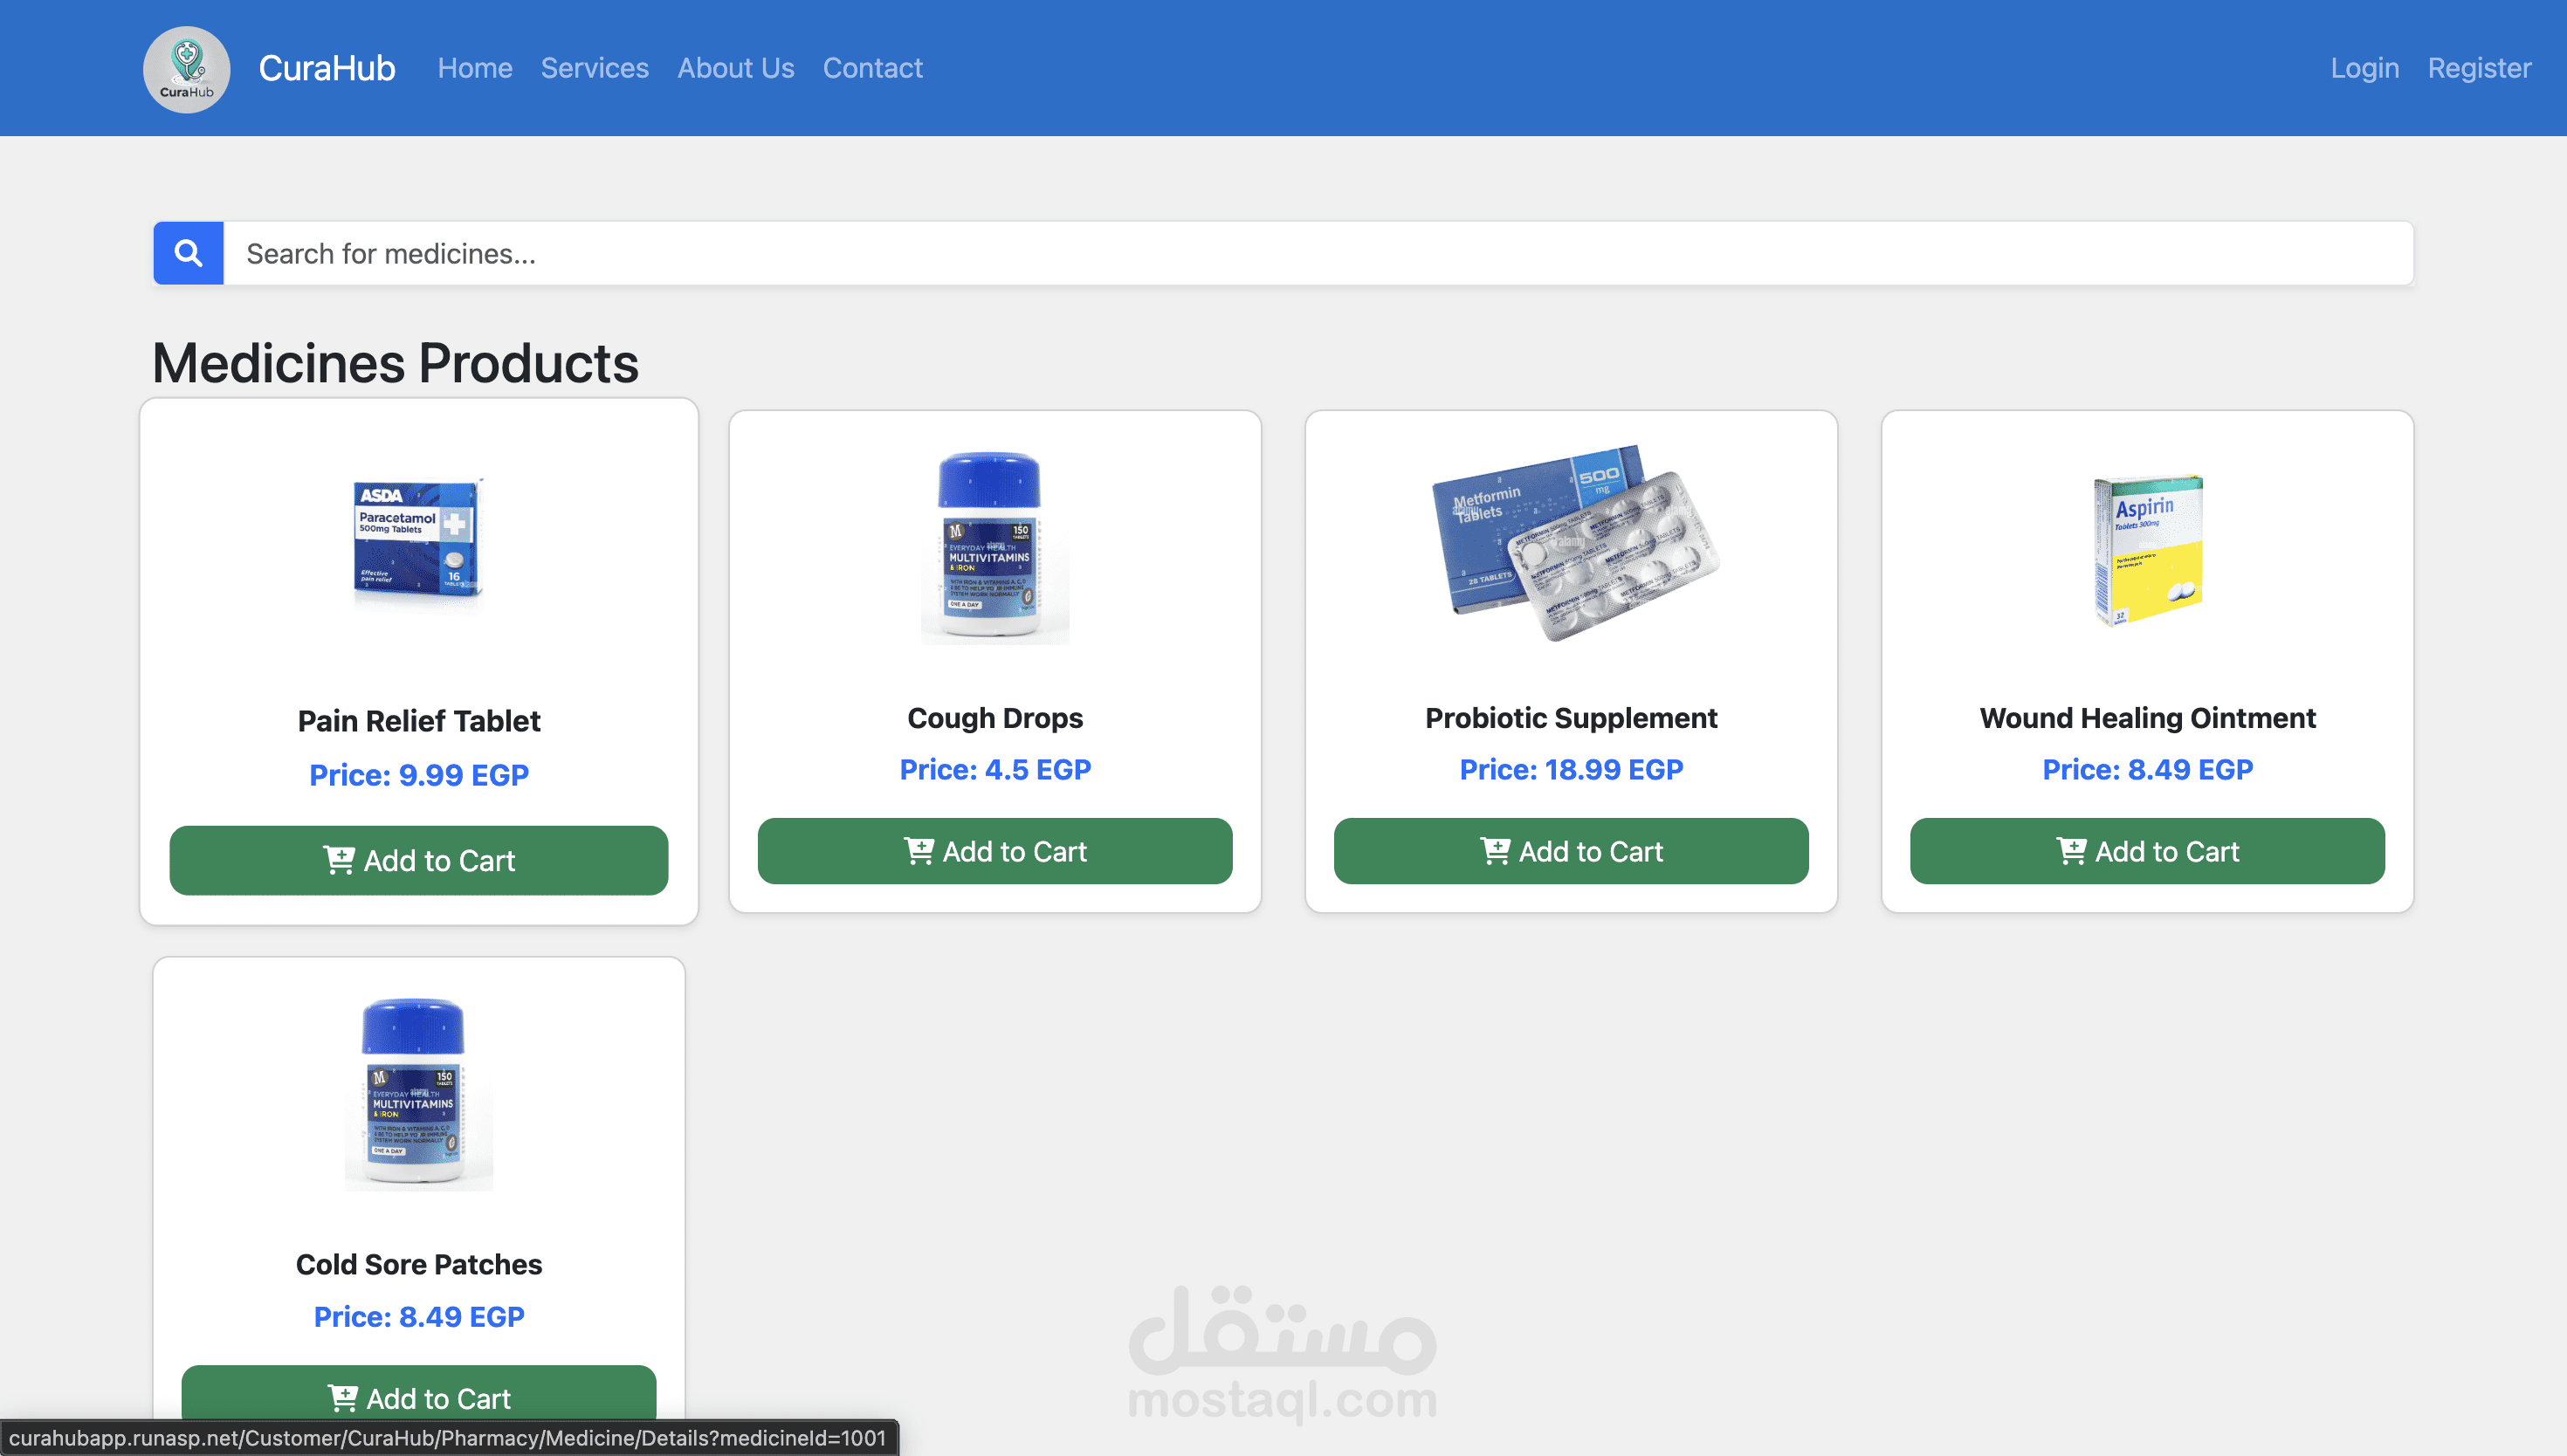Click the blue magnifier search icon

tap(188, 253)
